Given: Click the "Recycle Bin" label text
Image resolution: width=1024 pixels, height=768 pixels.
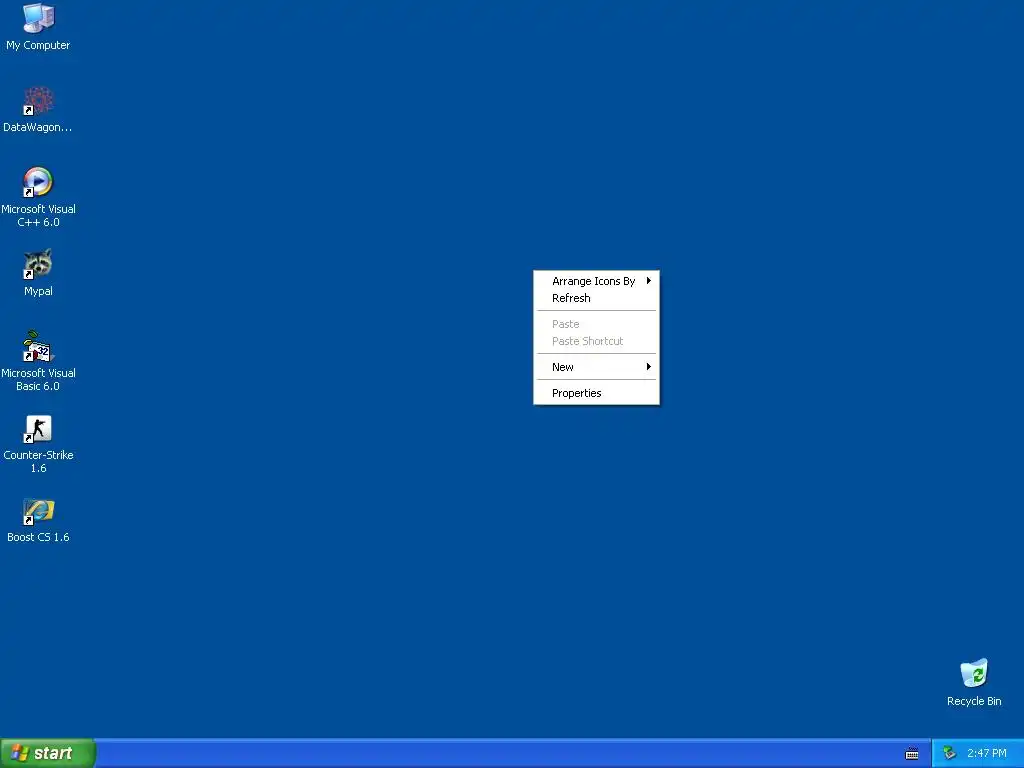Looking at the screenshot, I should tap(974, 701).
